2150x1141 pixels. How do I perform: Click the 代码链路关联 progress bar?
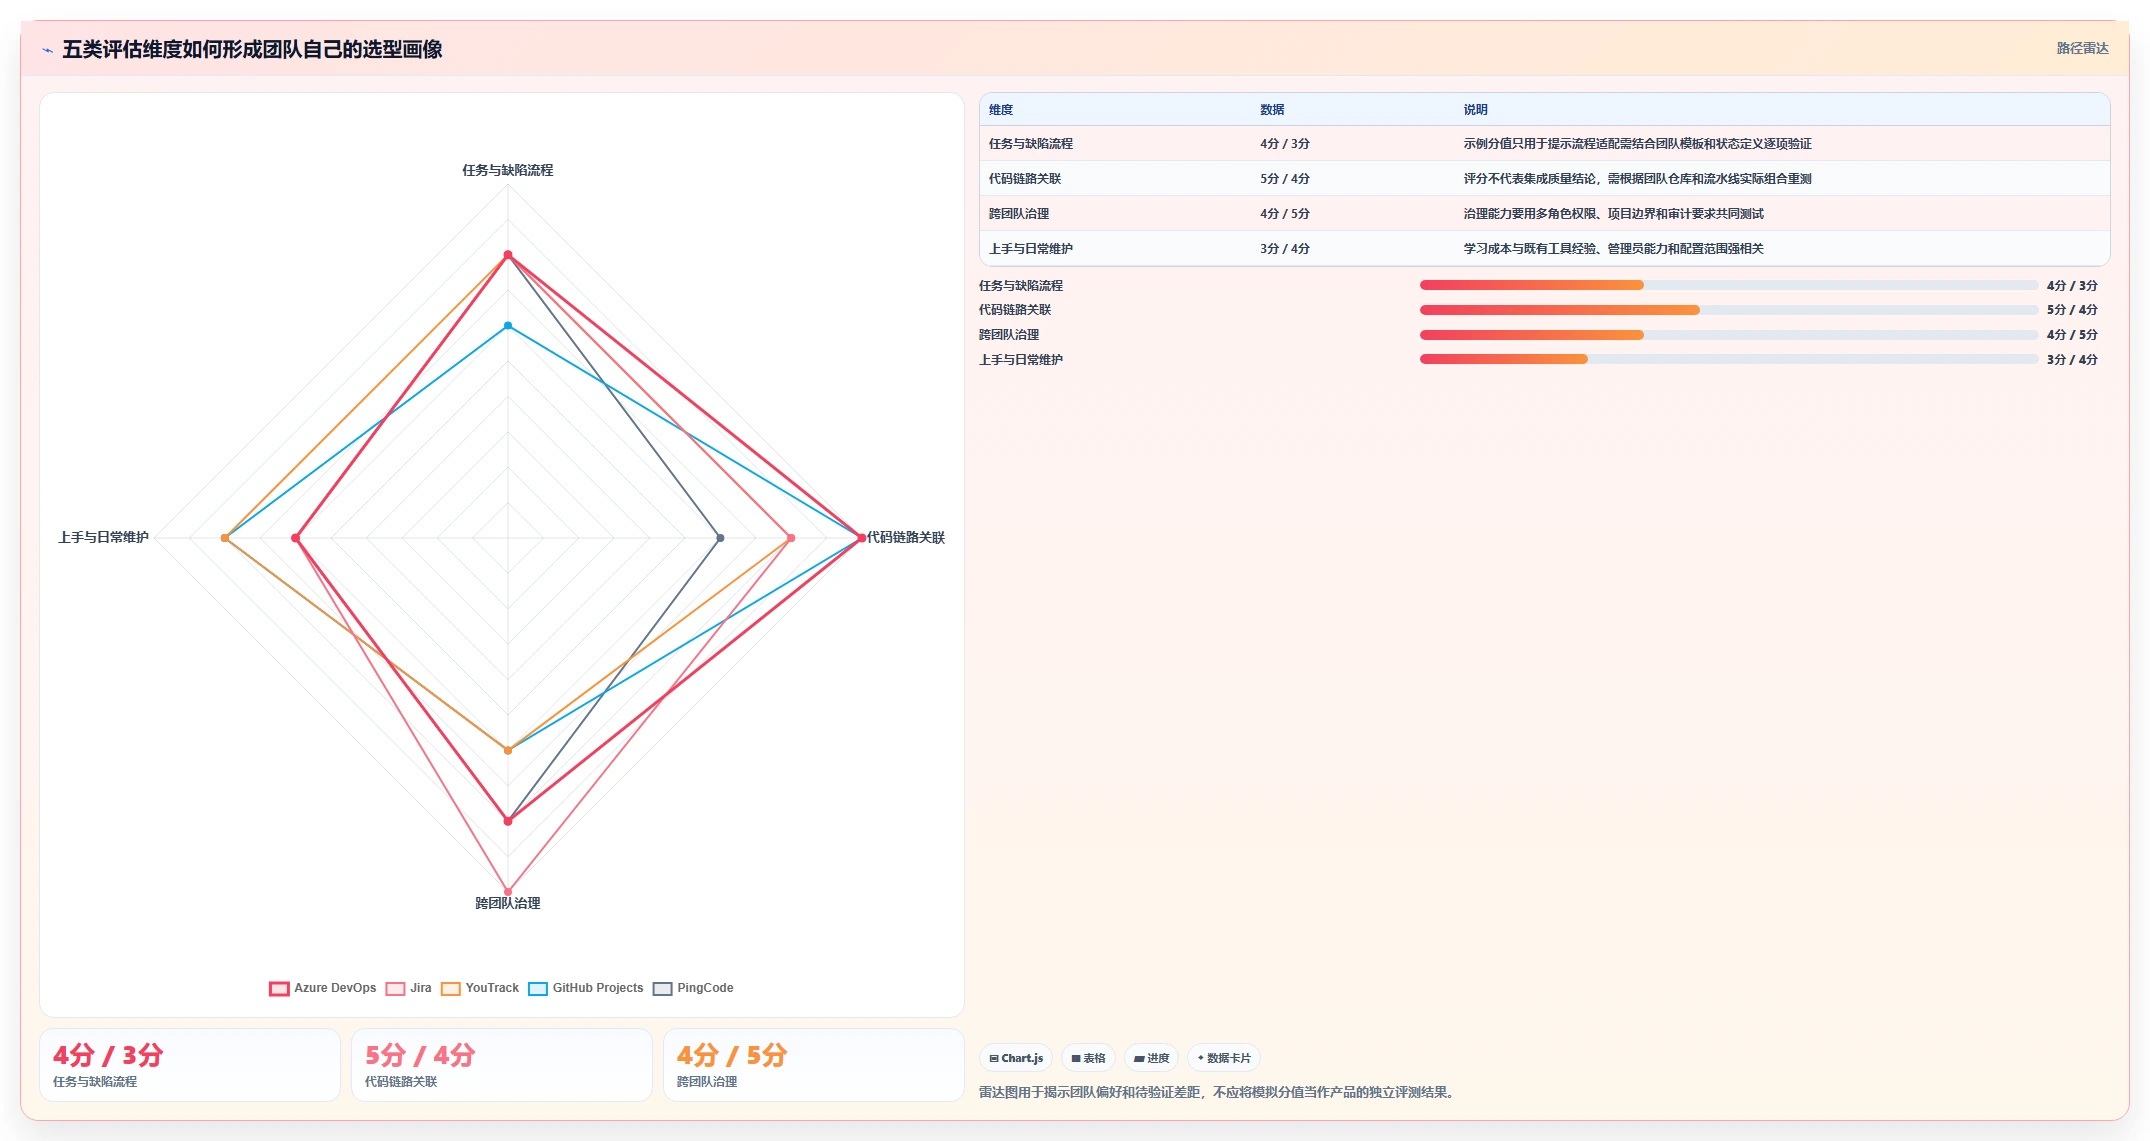click(x=1728, y=310)
